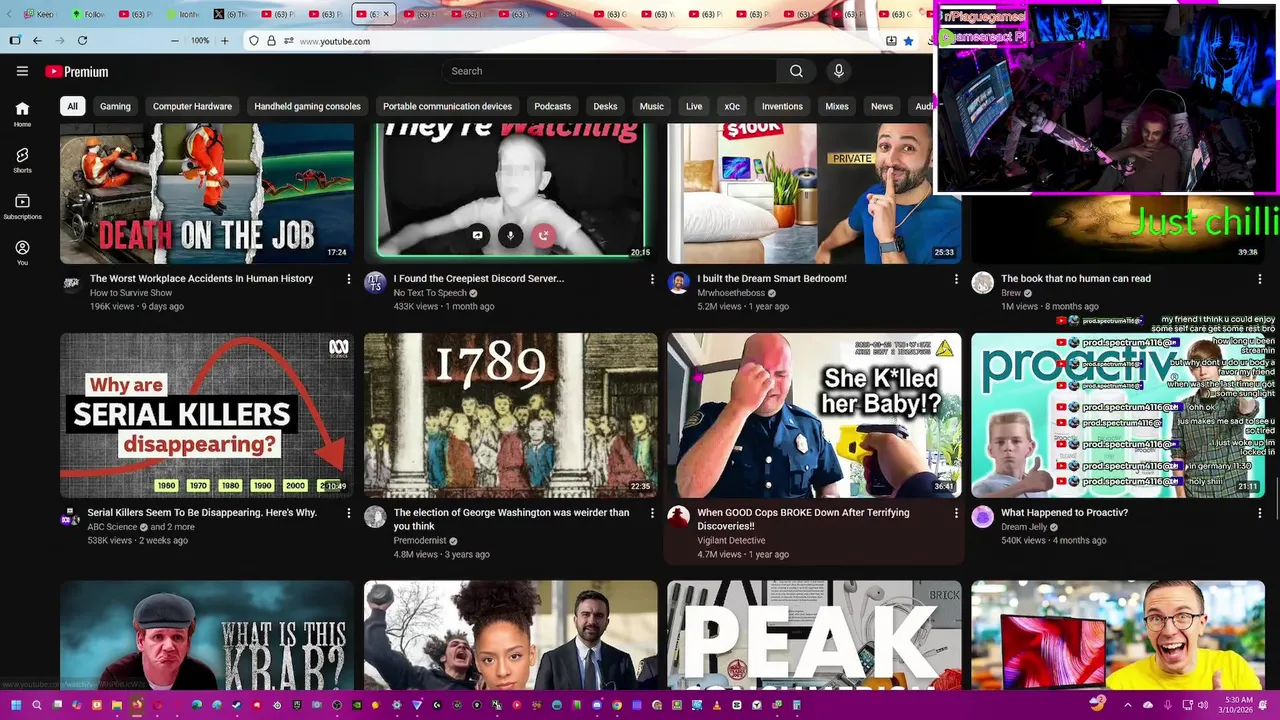Viewport: 1280px width, 720px height.
Task: Click the search magnifier button
Action: (796, 71)
